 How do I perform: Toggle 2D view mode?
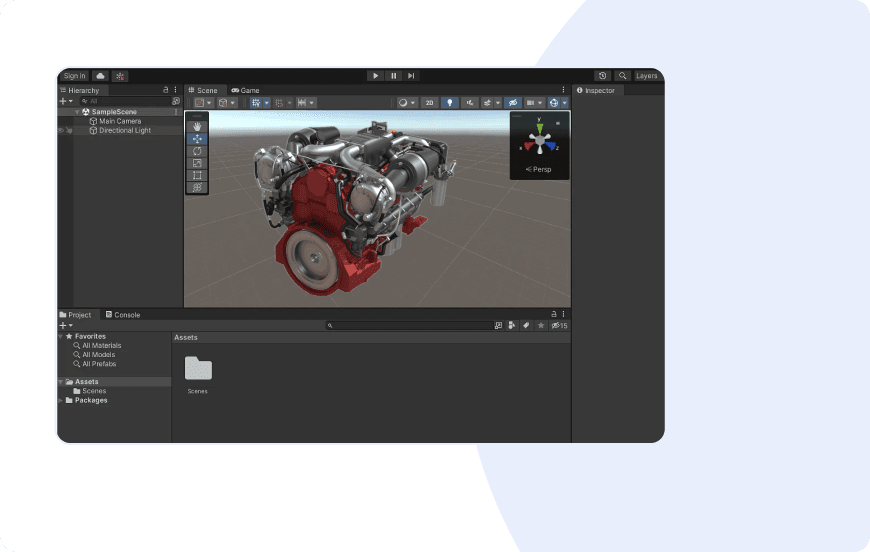pyautogui.click(x=429, y=103)
